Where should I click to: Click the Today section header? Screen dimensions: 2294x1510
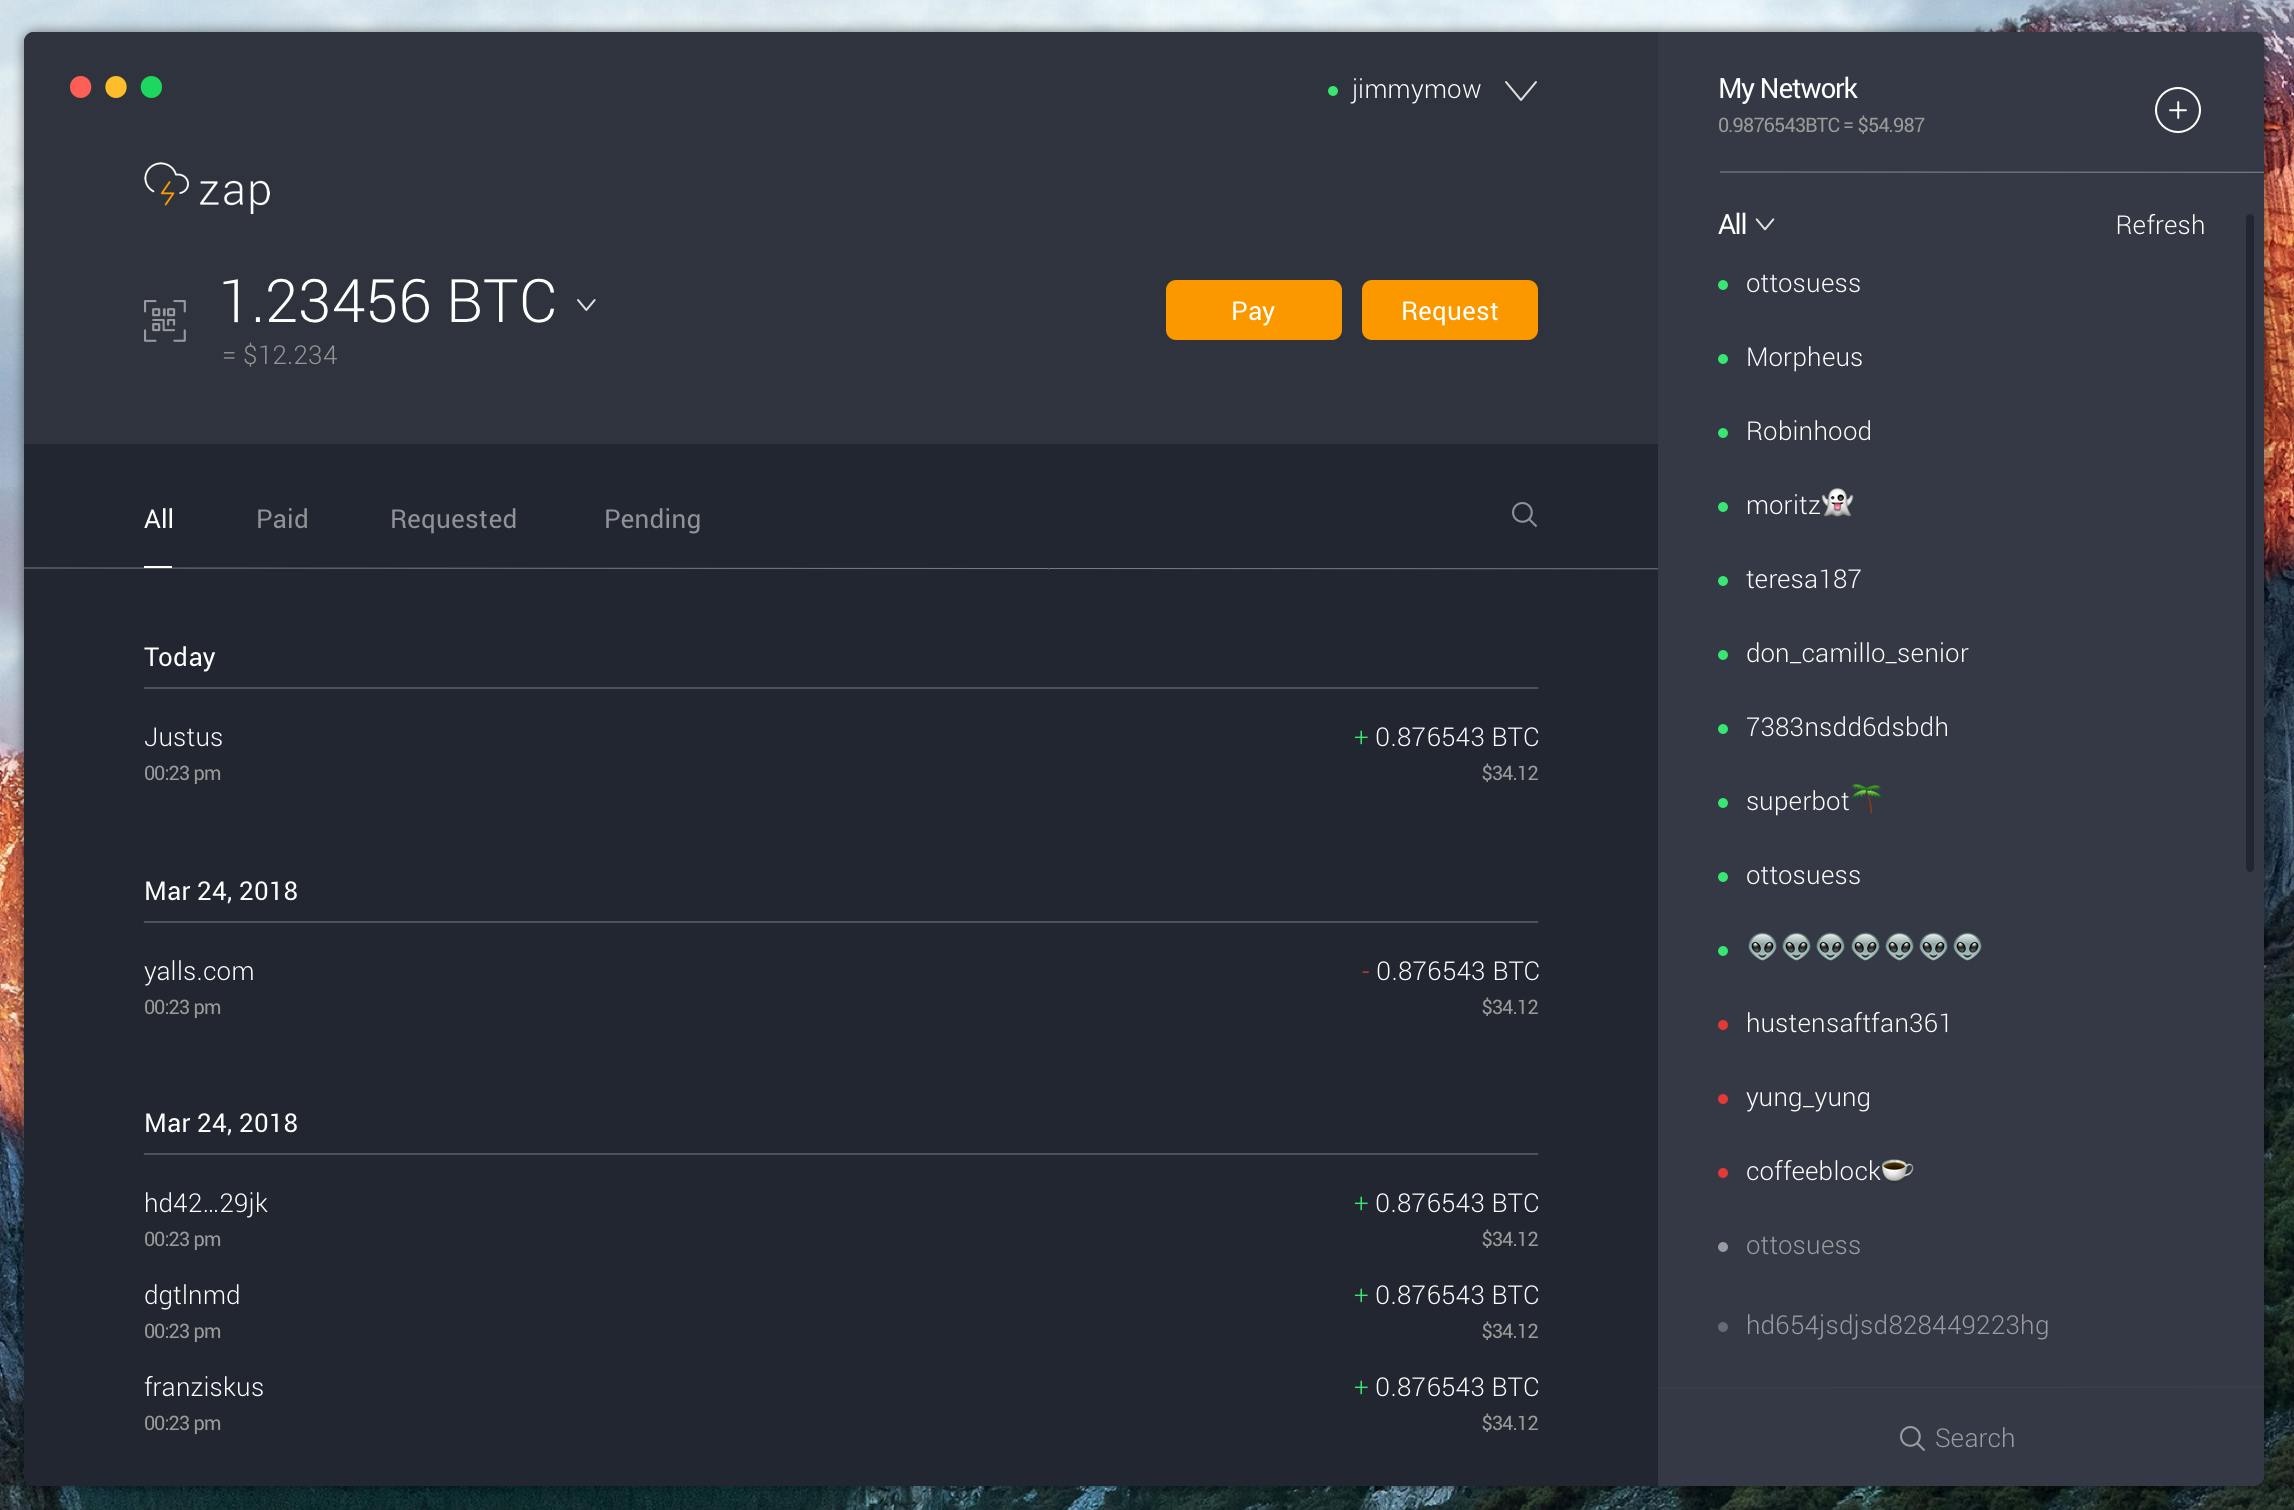[x=180, y=657]
